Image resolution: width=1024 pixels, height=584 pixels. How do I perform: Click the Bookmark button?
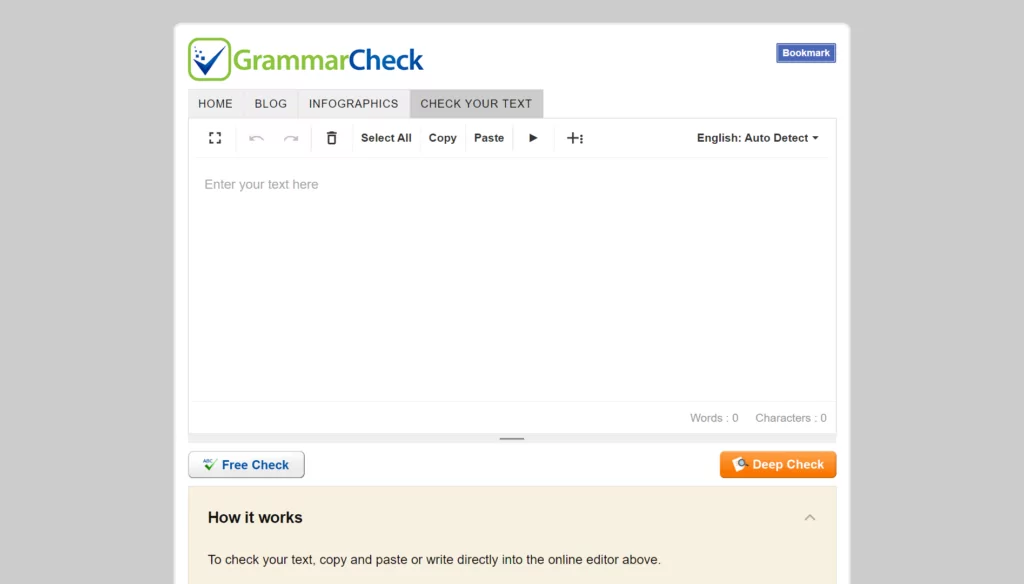click(805, 53)
